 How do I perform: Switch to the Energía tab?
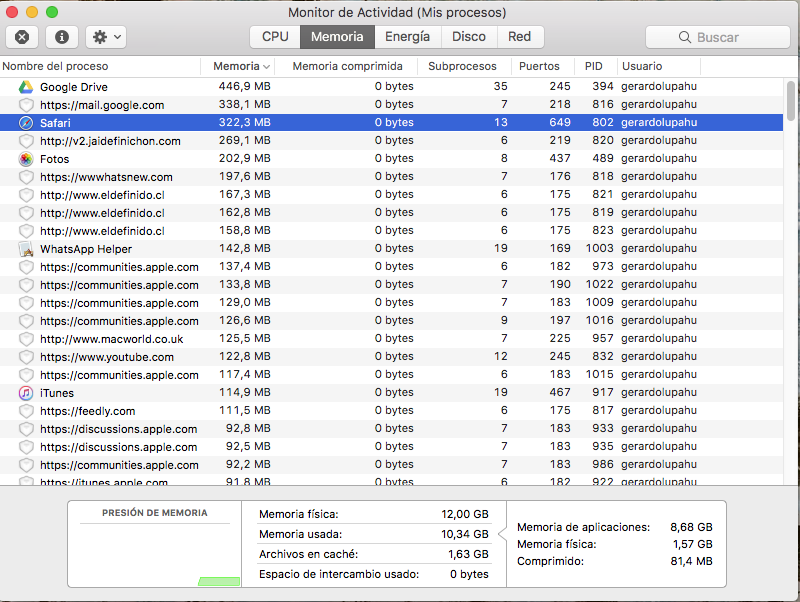coord(409,37)
